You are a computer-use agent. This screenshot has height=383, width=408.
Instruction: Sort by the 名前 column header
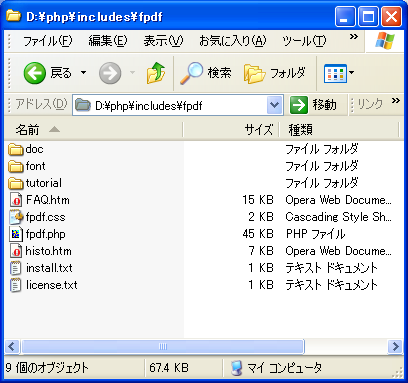(93, 130)
